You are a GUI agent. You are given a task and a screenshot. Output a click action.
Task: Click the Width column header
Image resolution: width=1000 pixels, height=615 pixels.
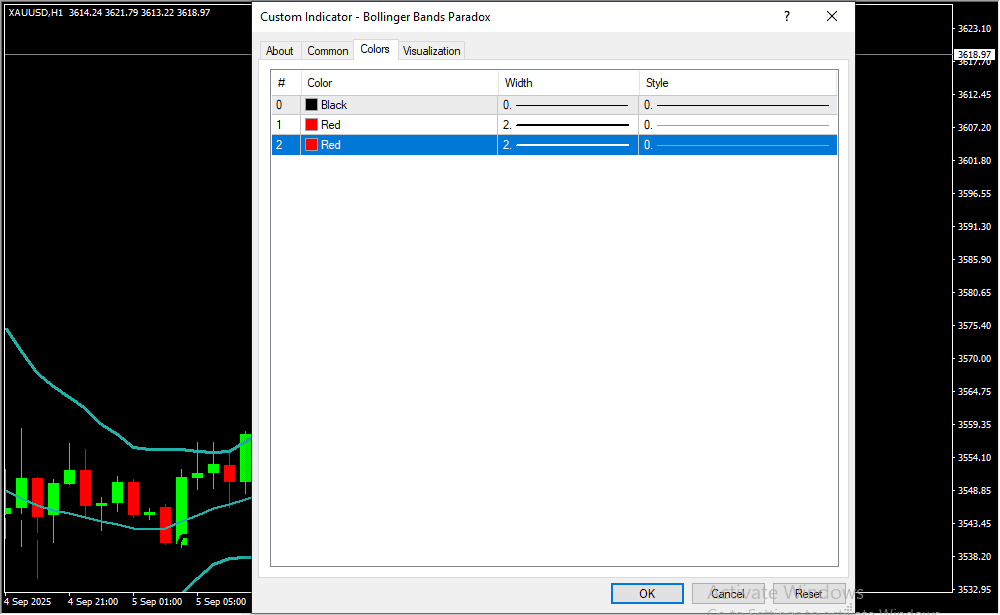[567, 83]
